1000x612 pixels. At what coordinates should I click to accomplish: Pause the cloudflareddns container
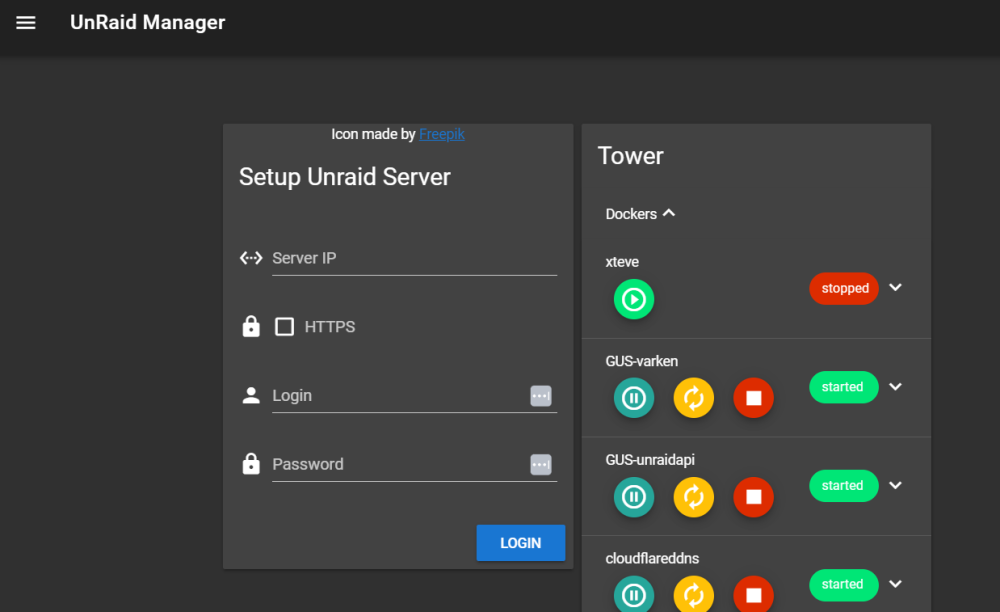click(x=633, y=594)
